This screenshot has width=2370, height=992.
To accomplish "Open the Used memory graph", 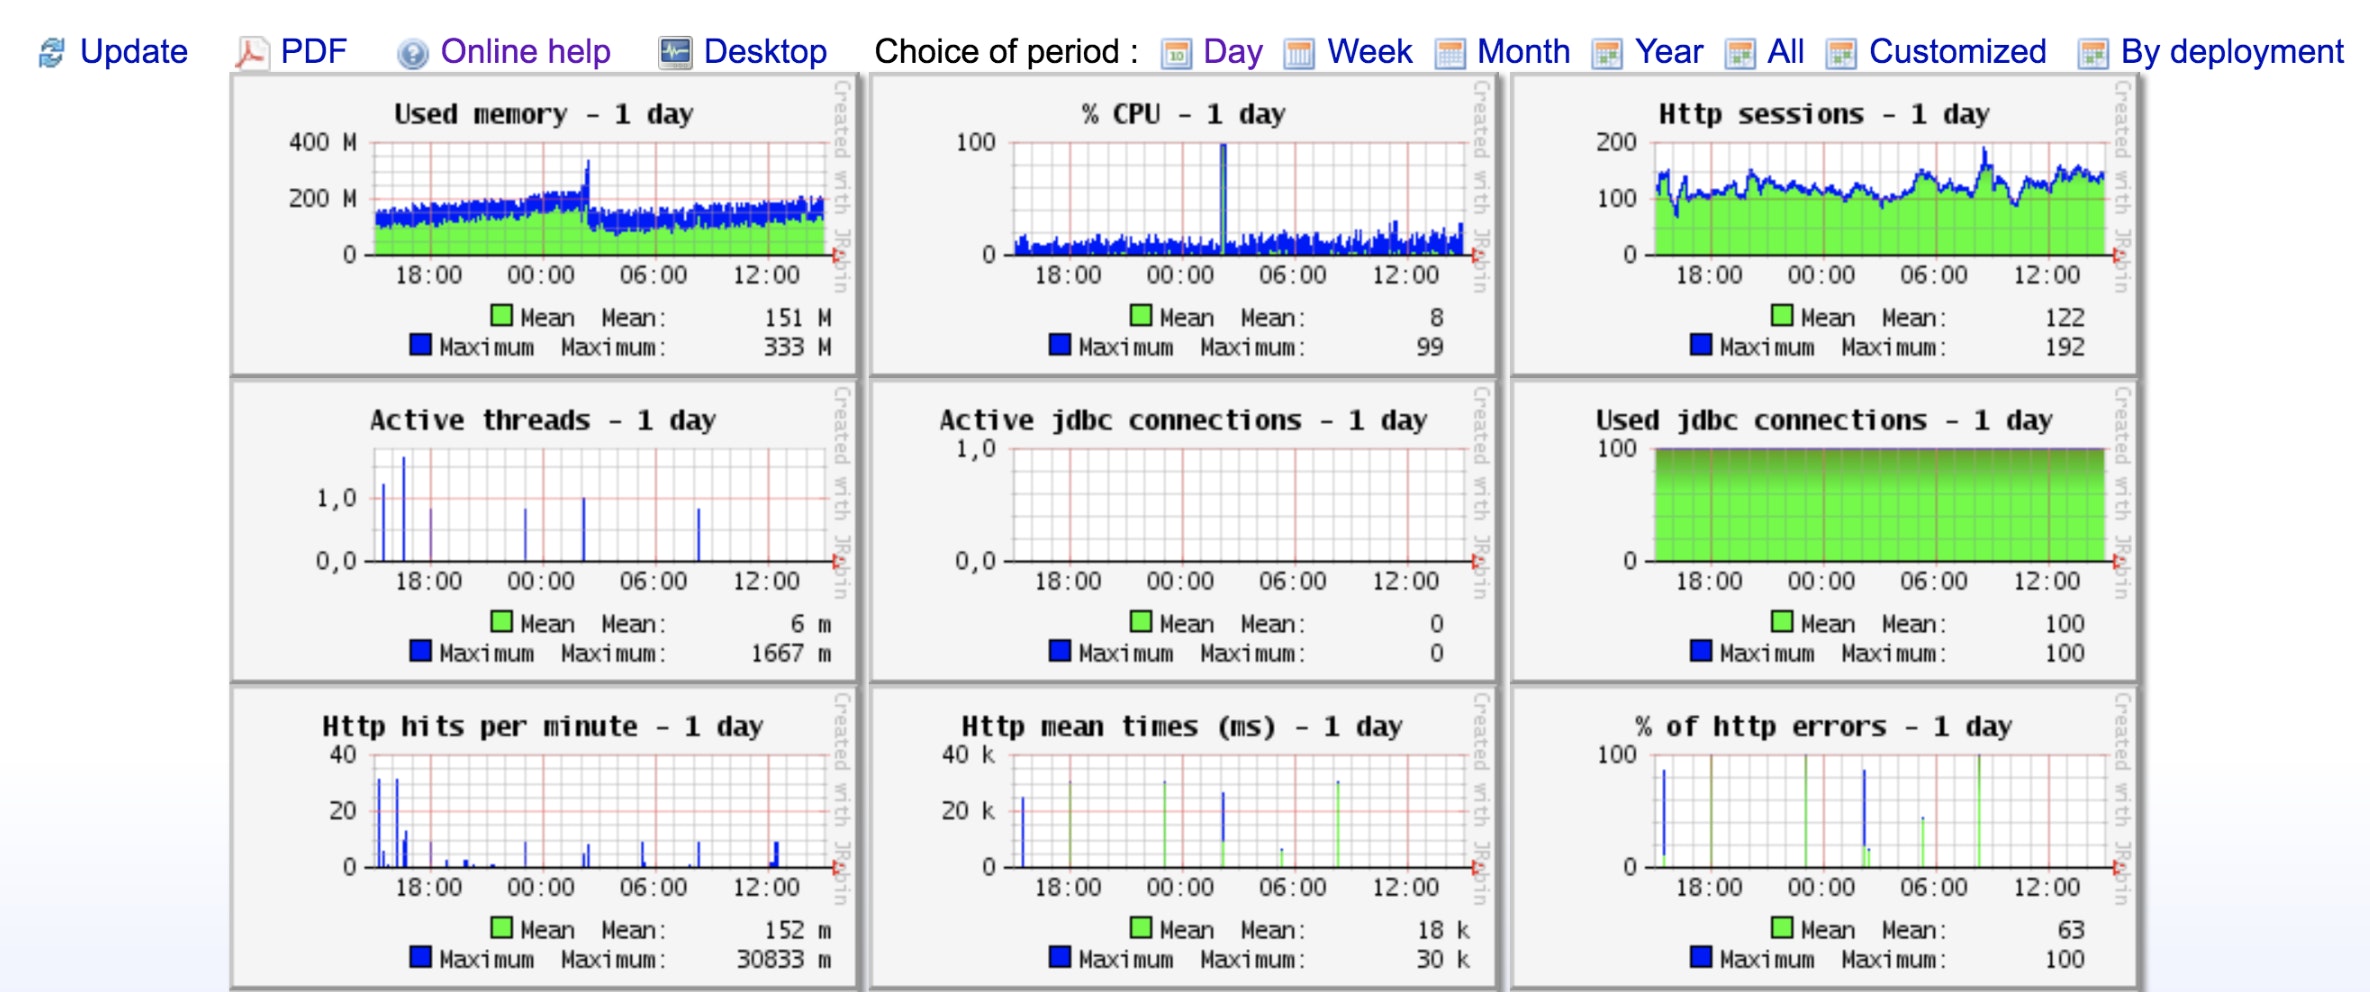I will pyautogui.click(x=543, y=225).
